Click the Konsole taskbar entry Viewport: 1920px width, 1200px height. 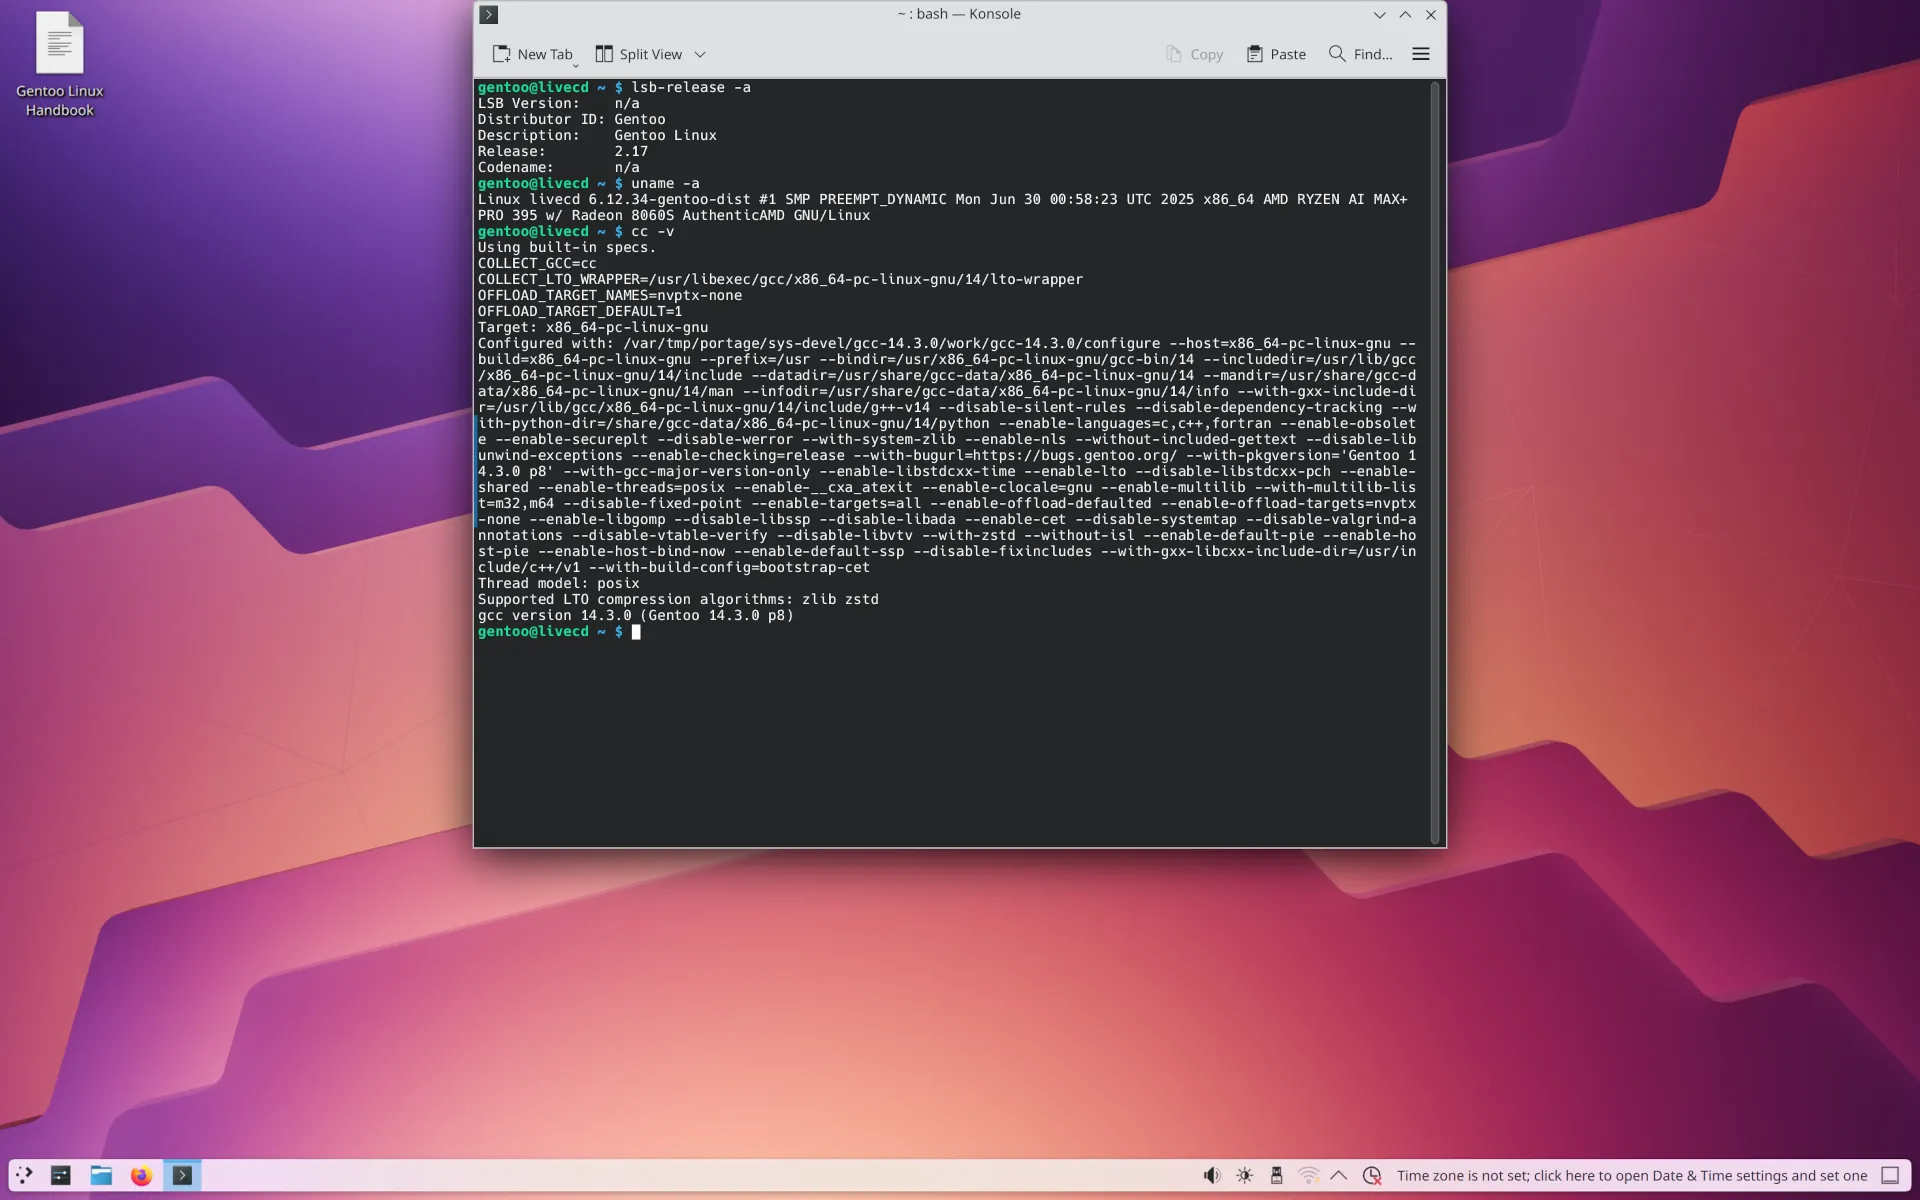point(182,1175)
